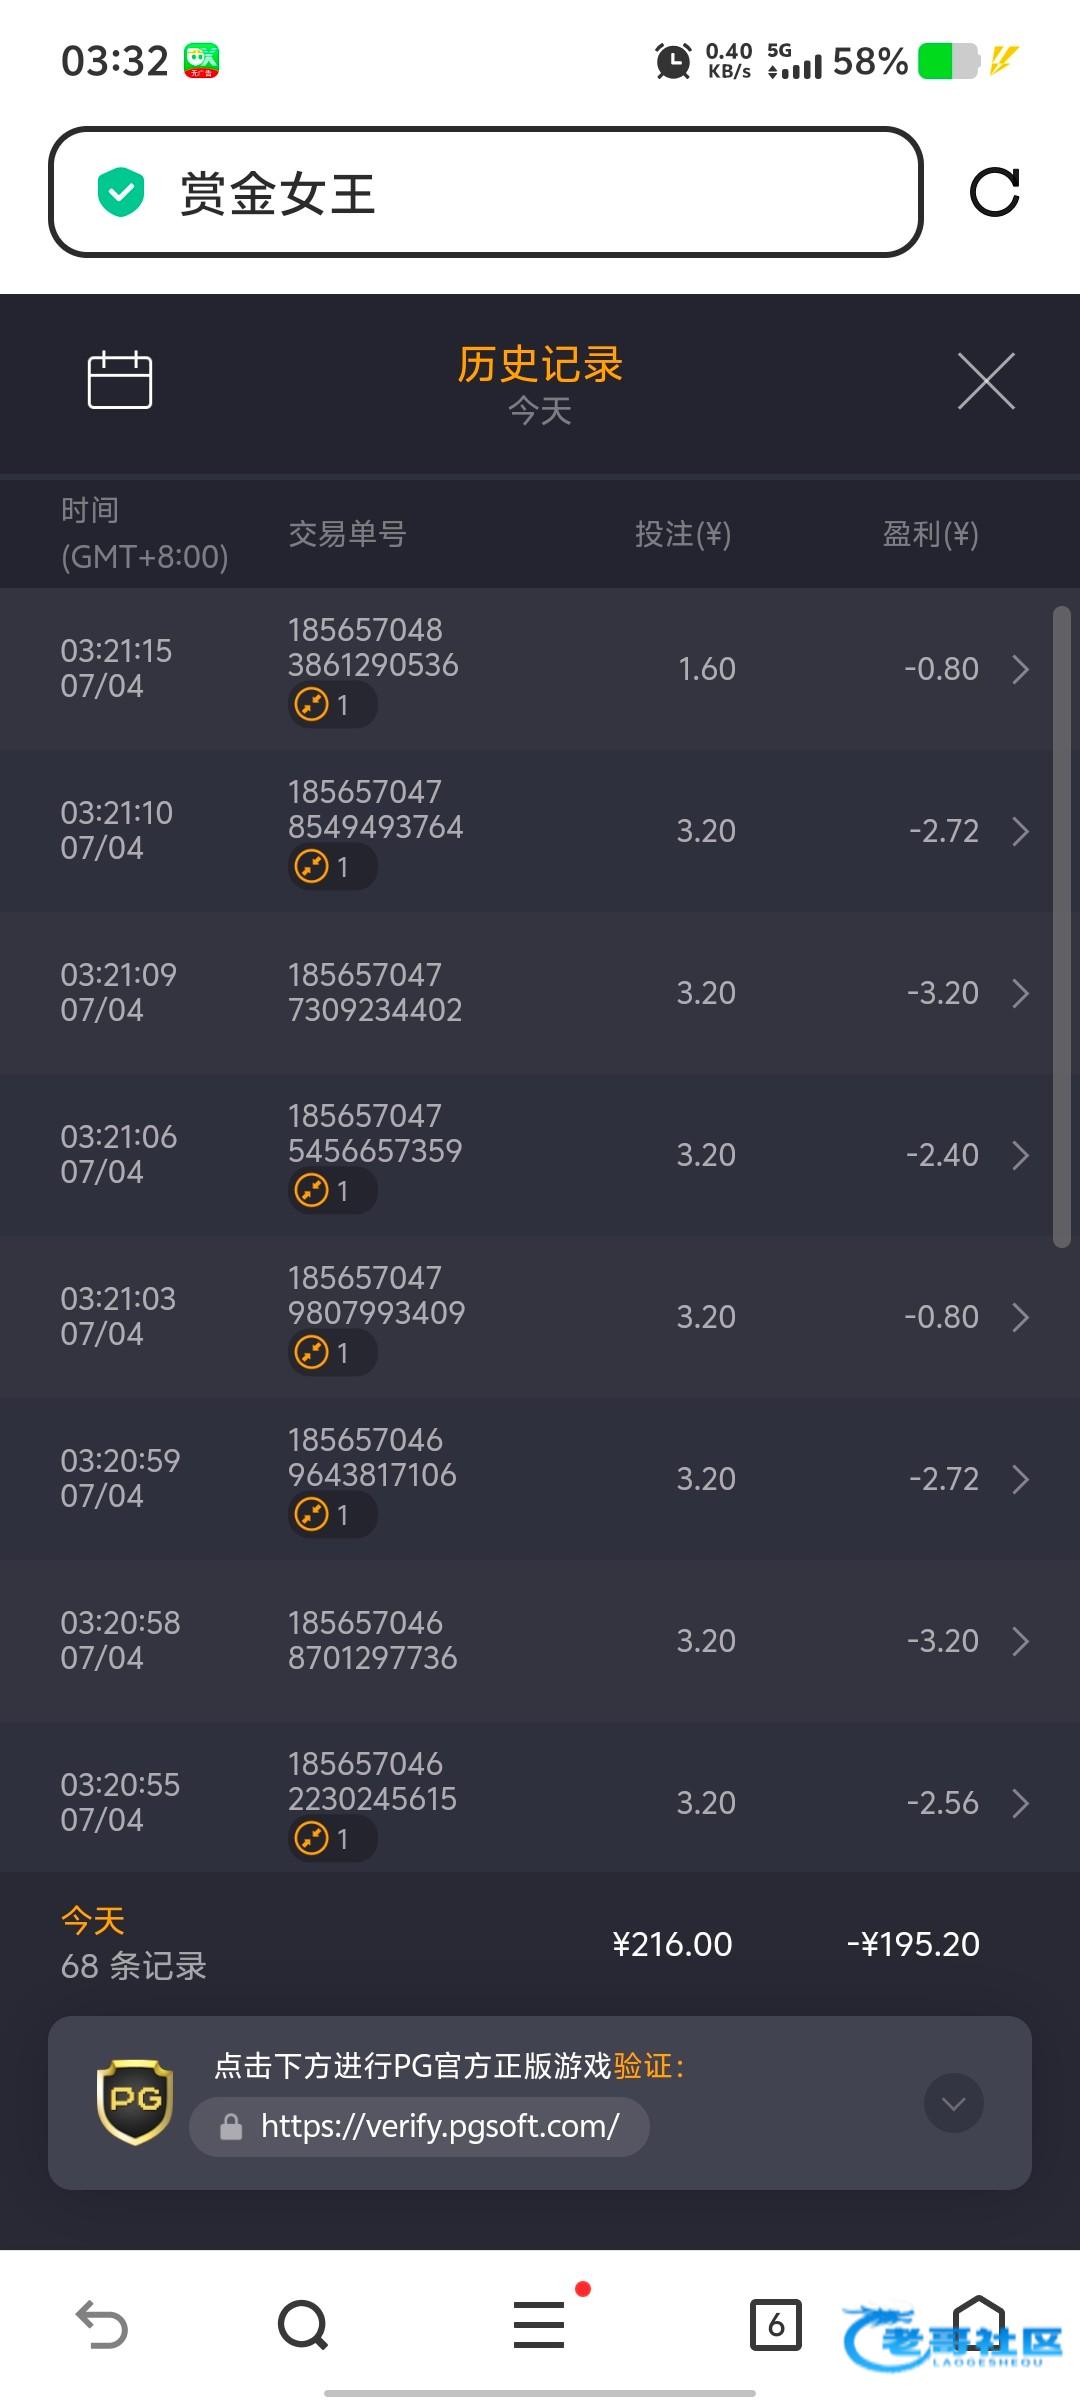Tap the free spin badge on 03:21:10 record
Viewport: 1080px width, 2400px height.
point(332,866)
